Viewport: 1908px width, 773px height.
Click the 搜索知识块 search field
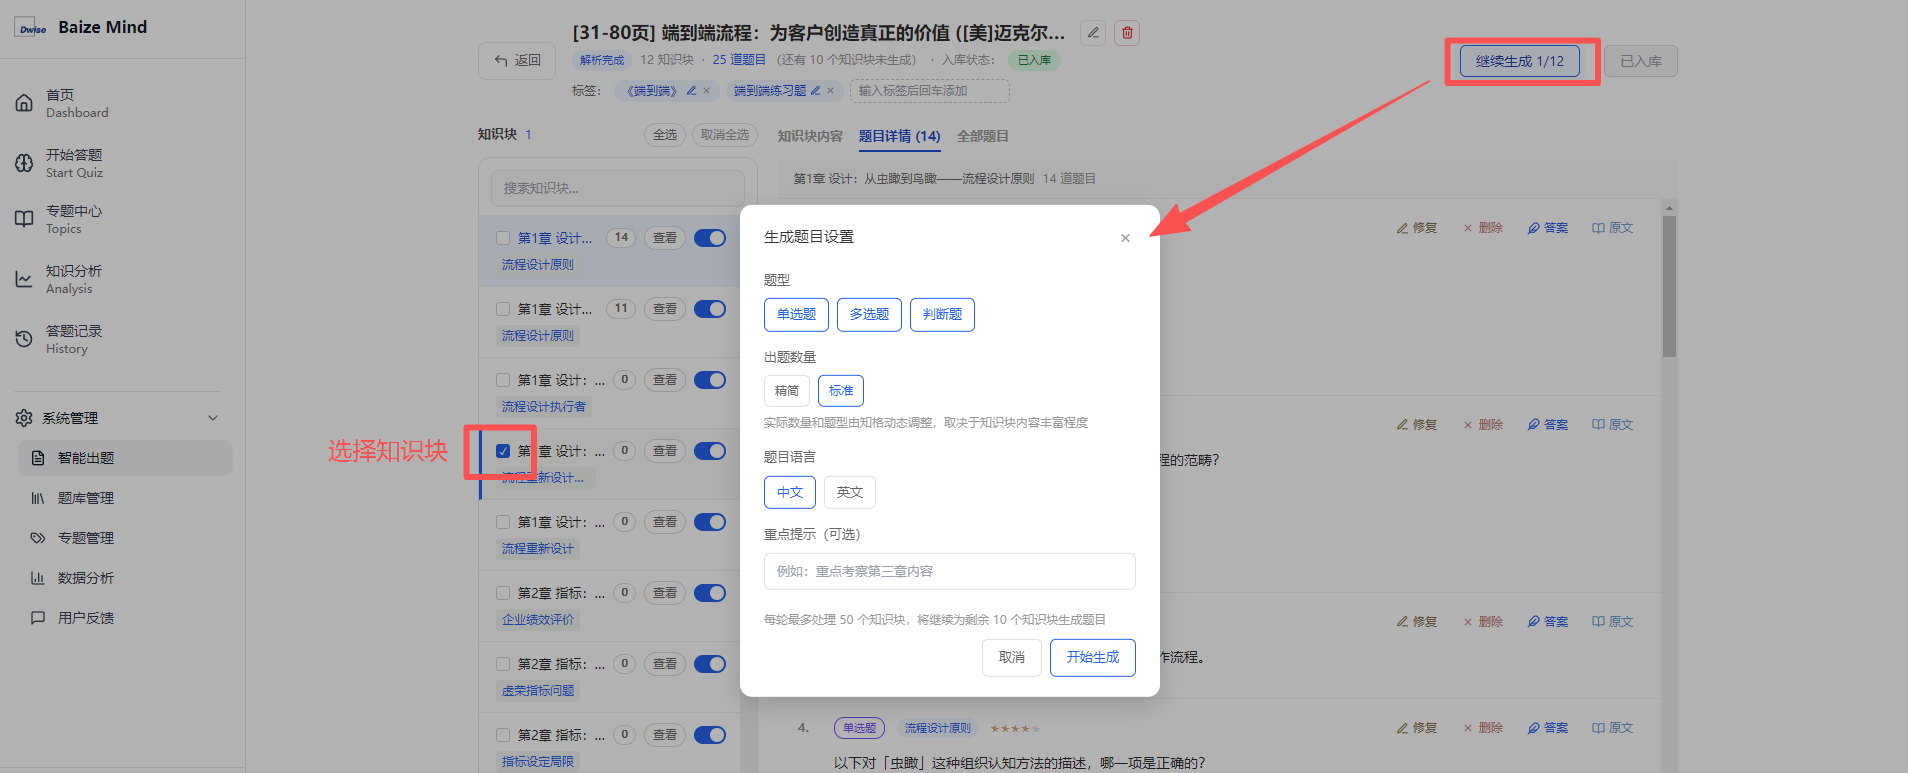point(618,188)
